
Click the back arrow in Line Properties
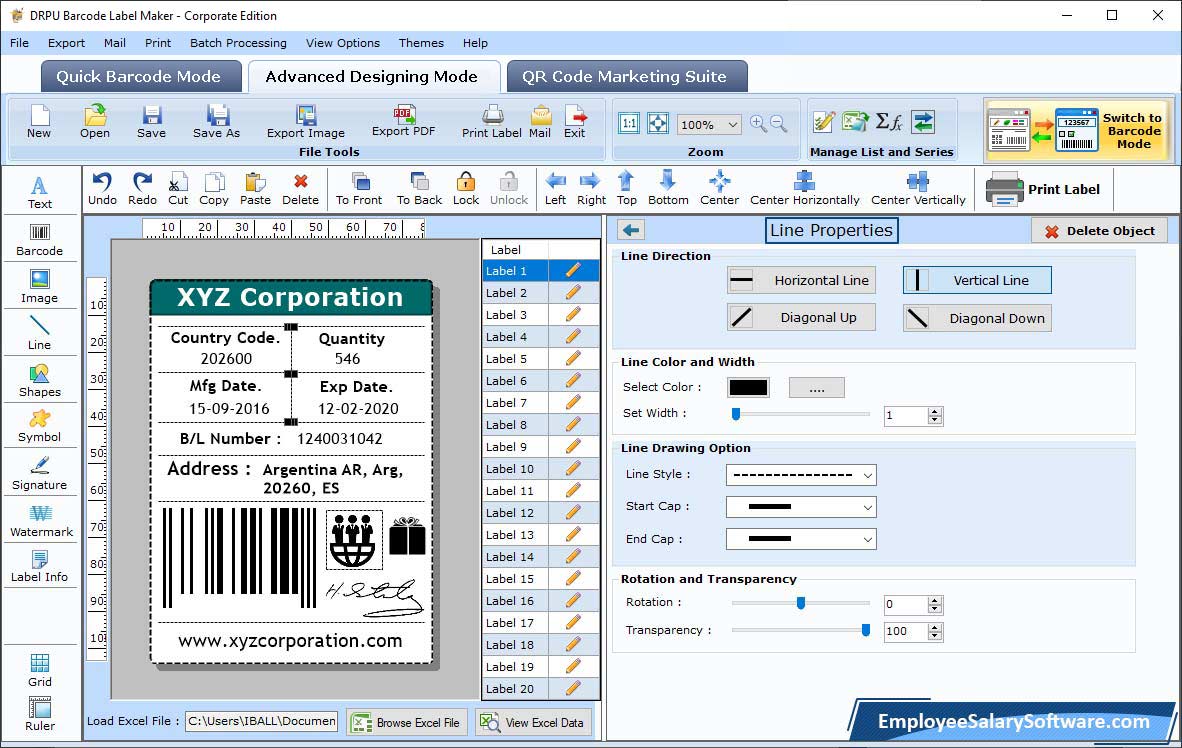coord(631,230)
